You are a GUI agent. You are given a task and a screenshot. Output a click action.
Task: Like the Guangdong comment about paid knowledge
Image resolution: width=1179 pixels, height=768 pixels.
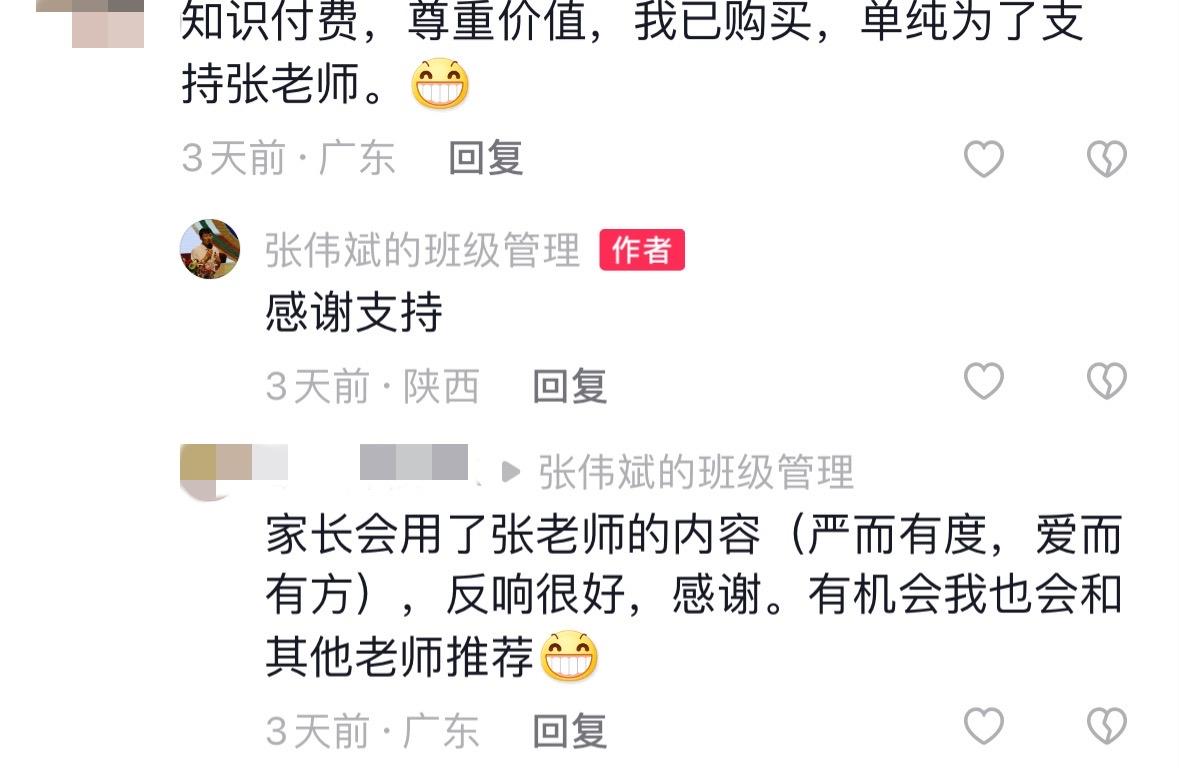[x=984, y=159]
